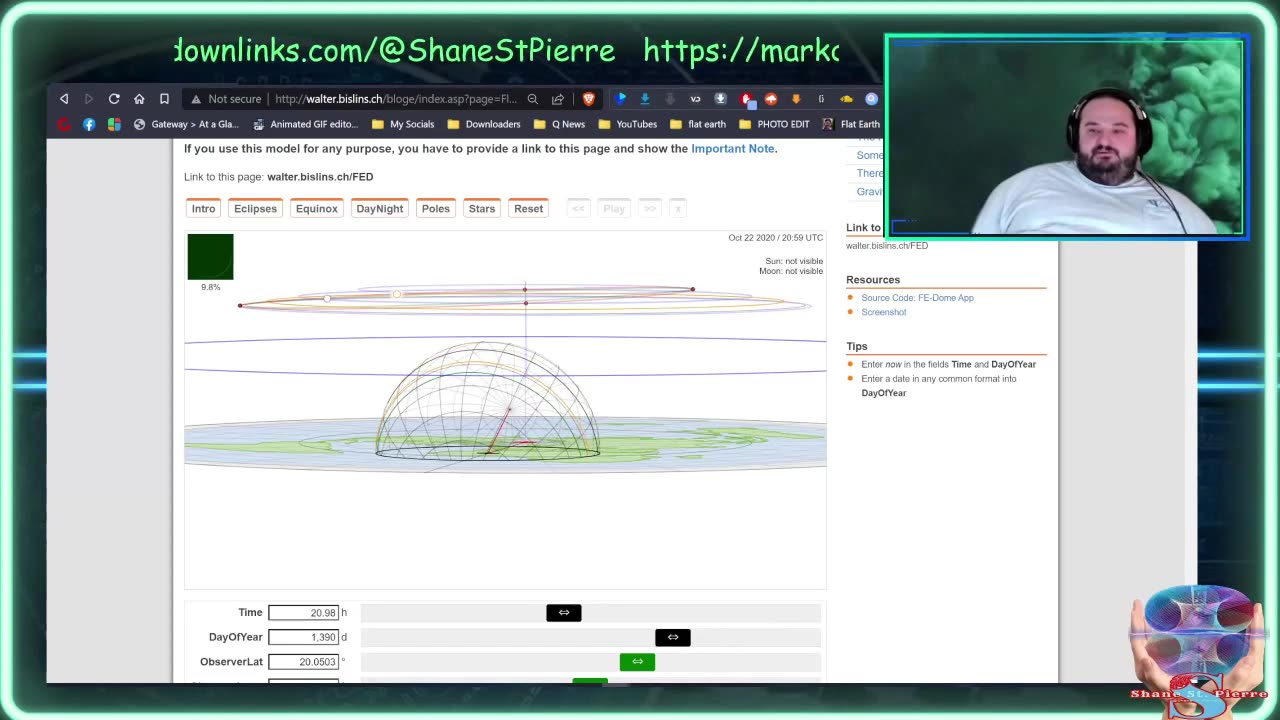The width and height of the screenshot is (1280, 720).
Task: Open the Flat Earth bookmark with avatar
Action: [x=851, y=124]
